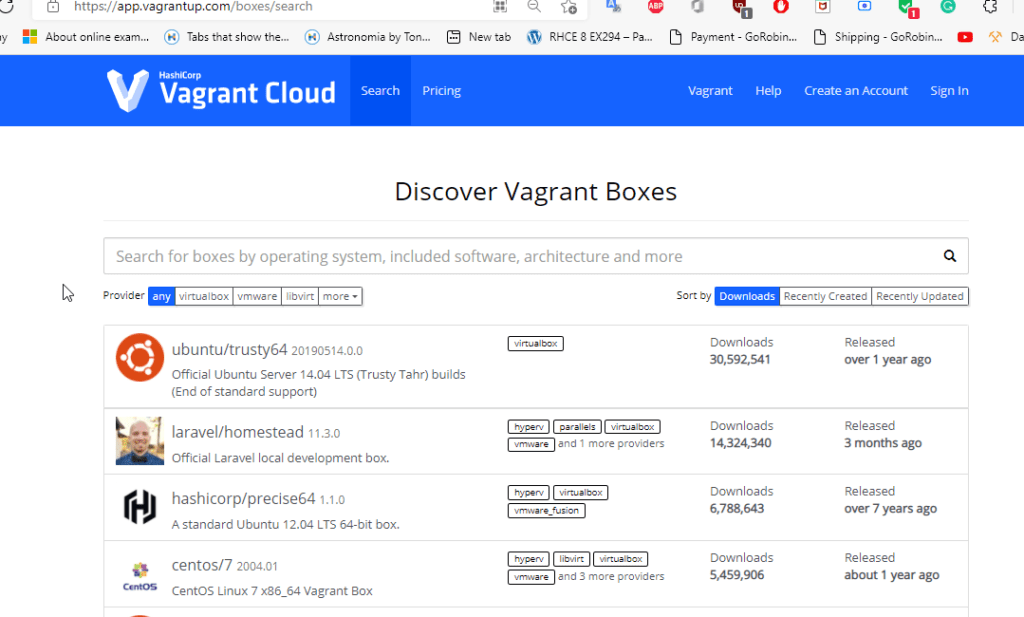Open the laravel/homestead box link
The height and width of the screenshot is (617, 1024).
tap(238, 432)
